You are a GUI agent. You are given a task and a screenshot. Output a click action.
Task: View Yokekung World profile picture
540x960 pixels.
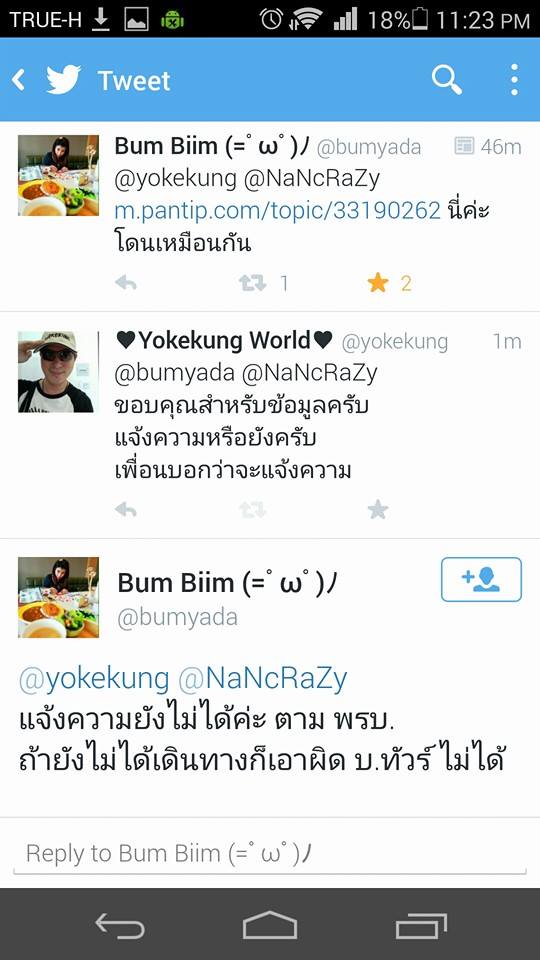[58, 372]
